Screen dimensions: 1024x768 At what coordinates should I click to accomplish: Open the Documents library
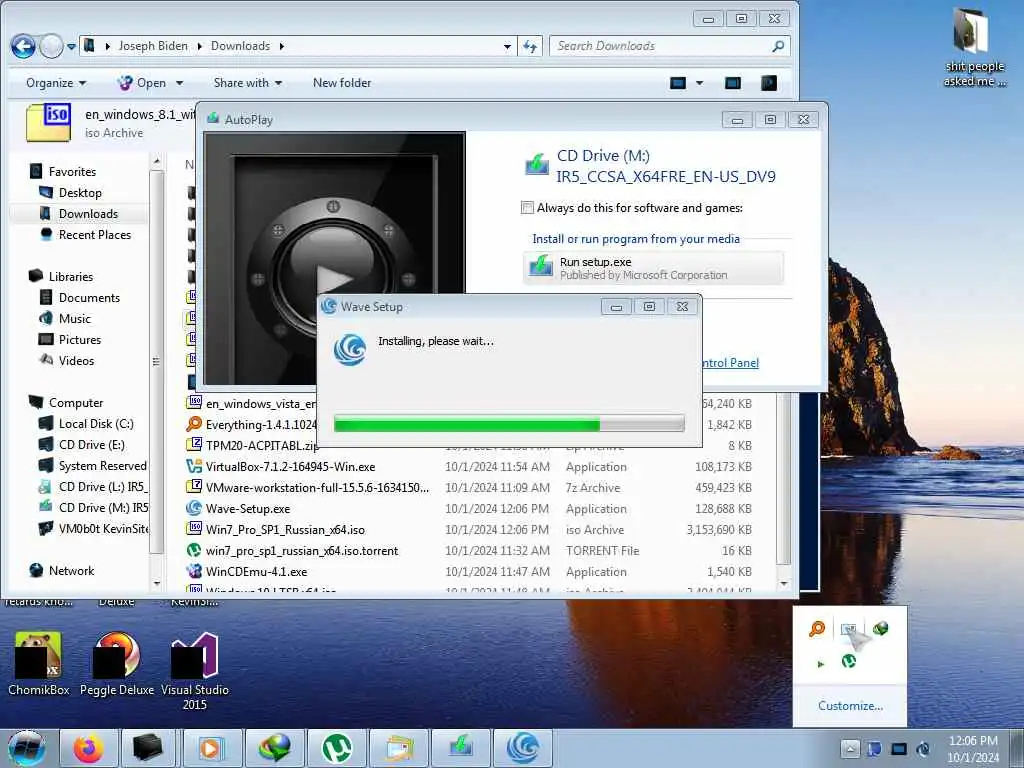(x=89, y=298)
